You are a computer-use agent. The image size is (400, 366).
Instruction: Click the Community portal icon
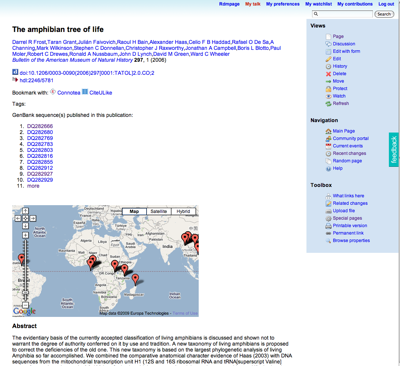click(328, 139)
